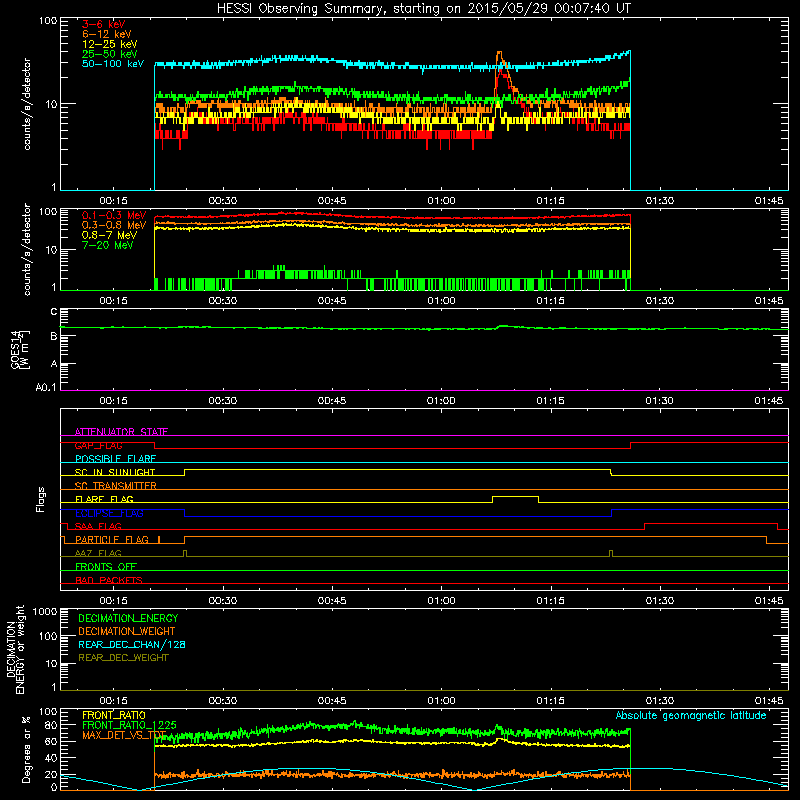
Task: Click the DECIMATION_ENERGY legend label
Action: coord(128,618)
